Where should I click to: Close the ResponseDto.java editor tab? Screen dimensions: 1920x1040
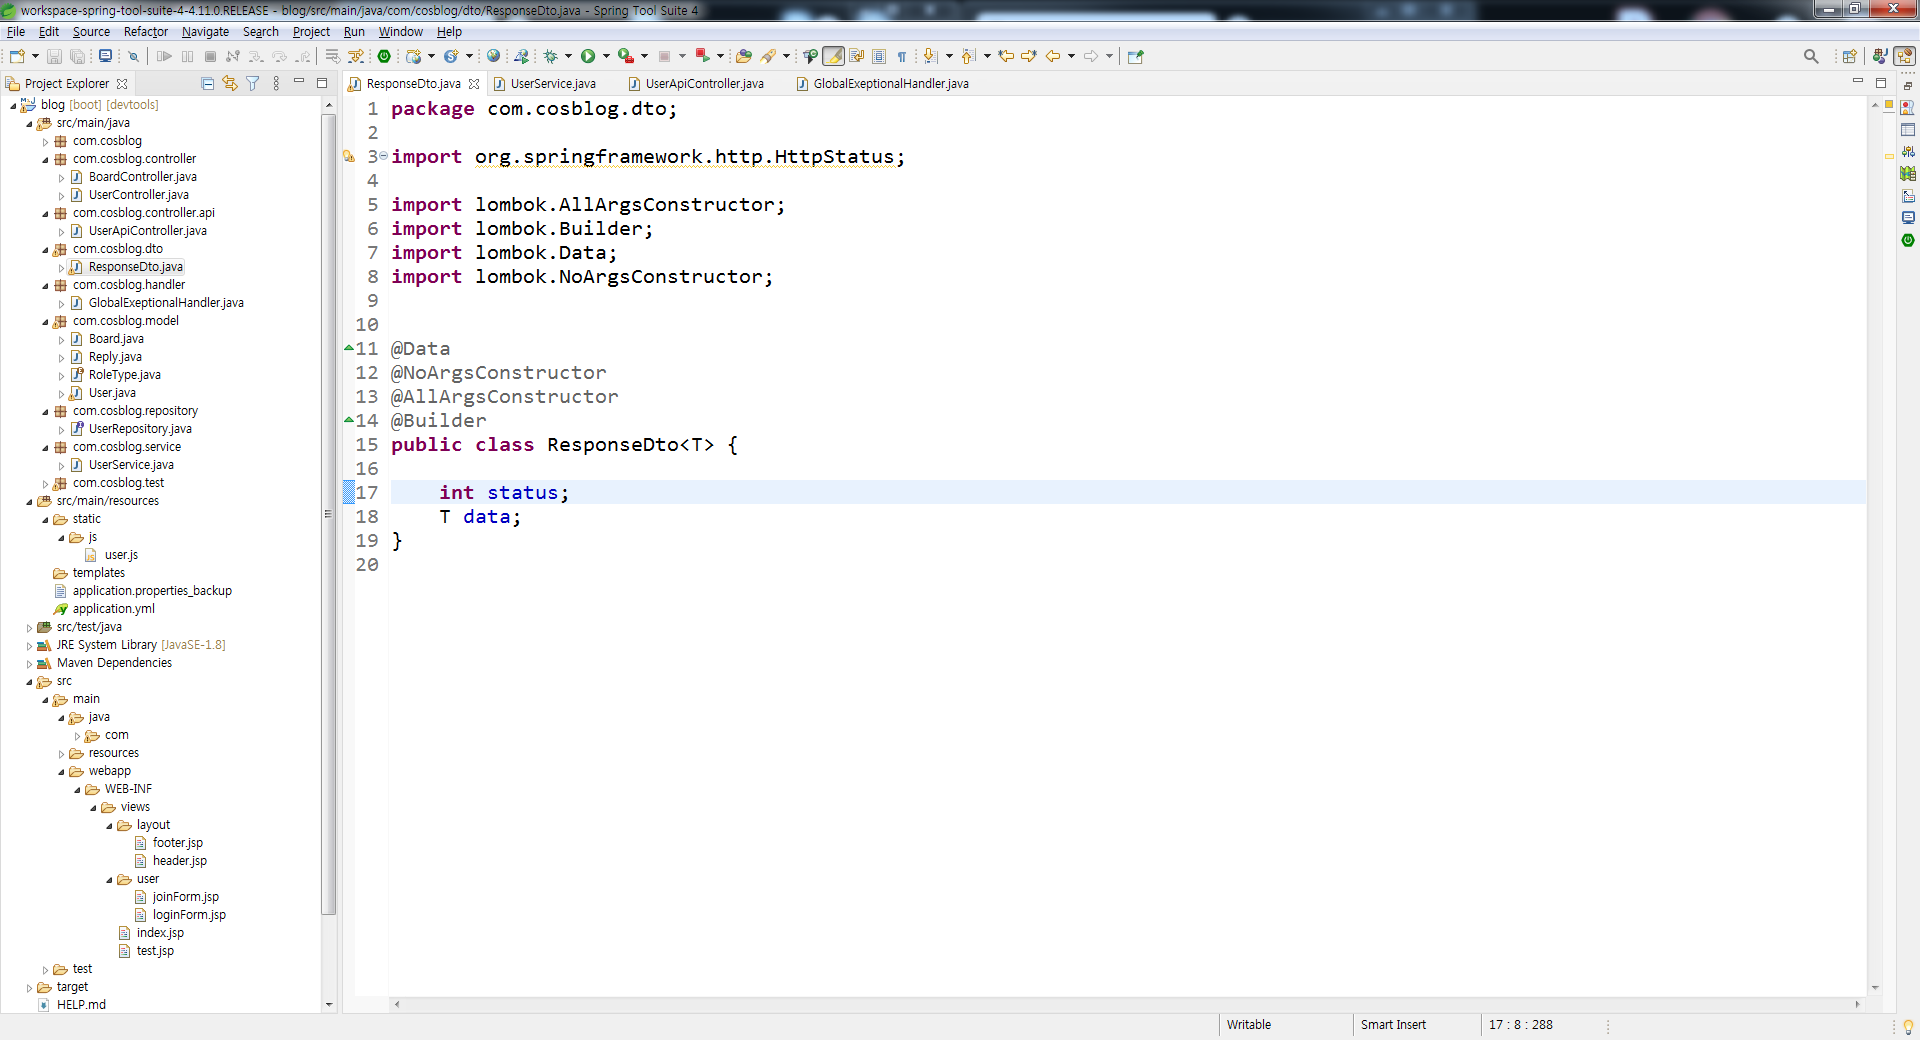point(474,84)
